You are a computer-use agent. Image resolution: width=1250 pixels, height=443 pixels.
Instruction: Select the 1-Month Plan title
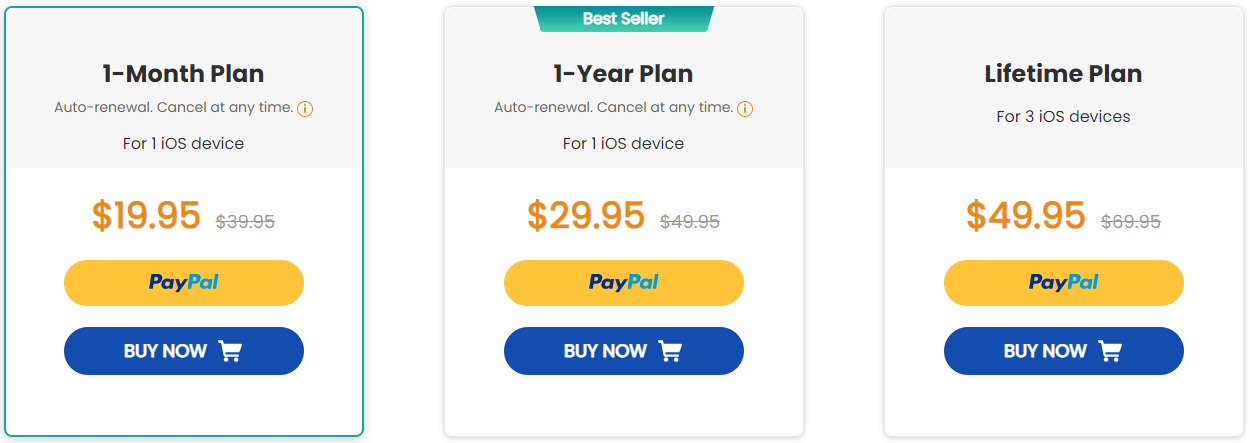coord(184,74)
